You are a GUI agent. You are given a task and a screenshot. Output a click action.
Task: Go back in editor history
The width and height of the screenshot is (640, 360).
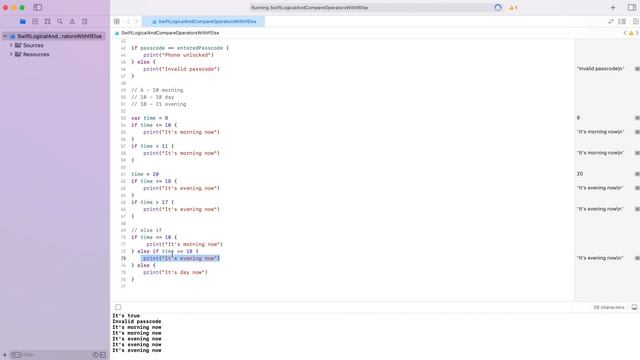[128, 21]
